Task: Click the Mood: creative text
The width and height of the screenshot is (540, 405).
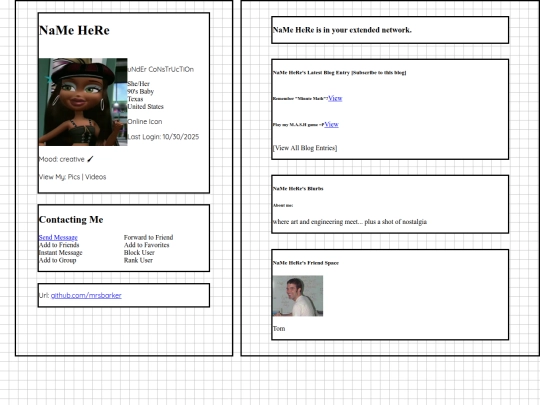Action: pos(62,159)
